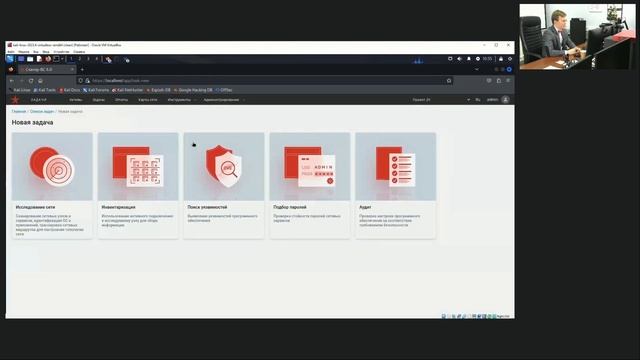Open the Kali applications menu dragon icon
640x360 pixels.
[x=10, y=59]
